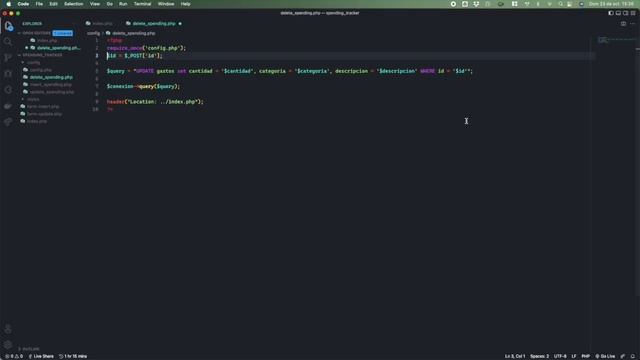Expand the Outline section
This screenshot has width=640, height=360.
(x=29, y=349)
